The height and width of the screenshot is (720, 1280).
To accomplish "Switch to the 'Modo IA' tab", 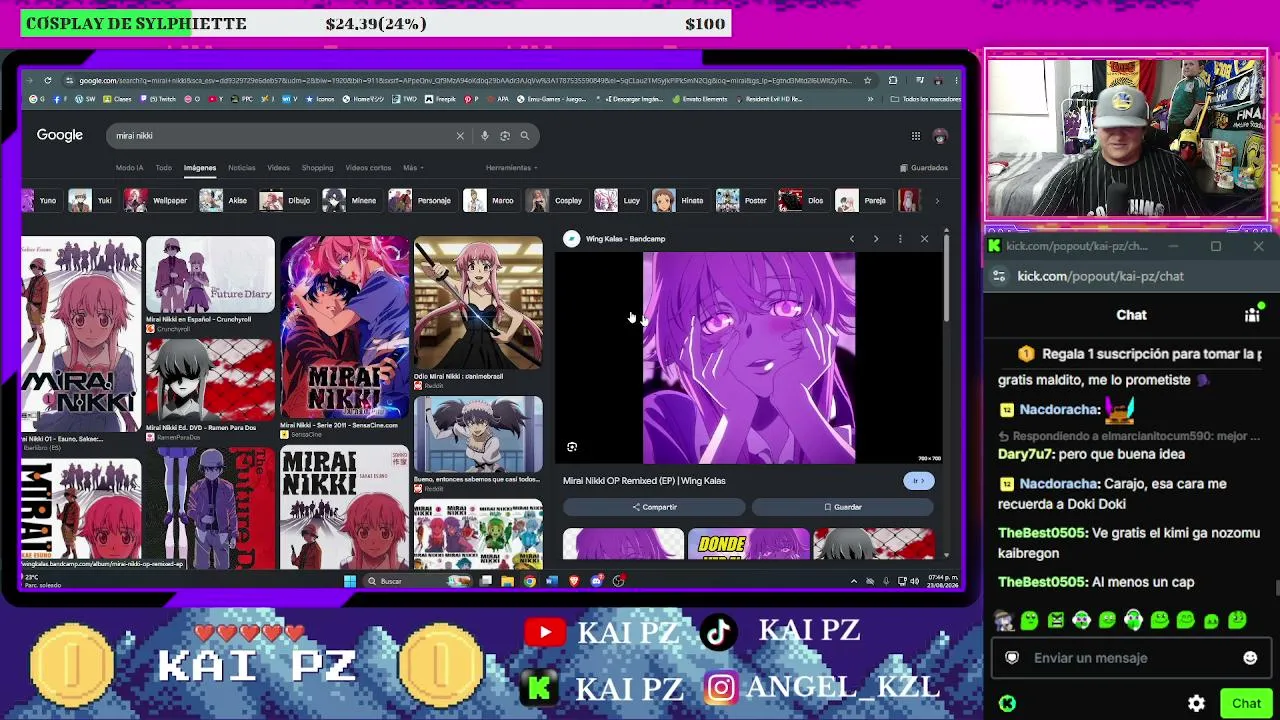I will click(129, 168).
